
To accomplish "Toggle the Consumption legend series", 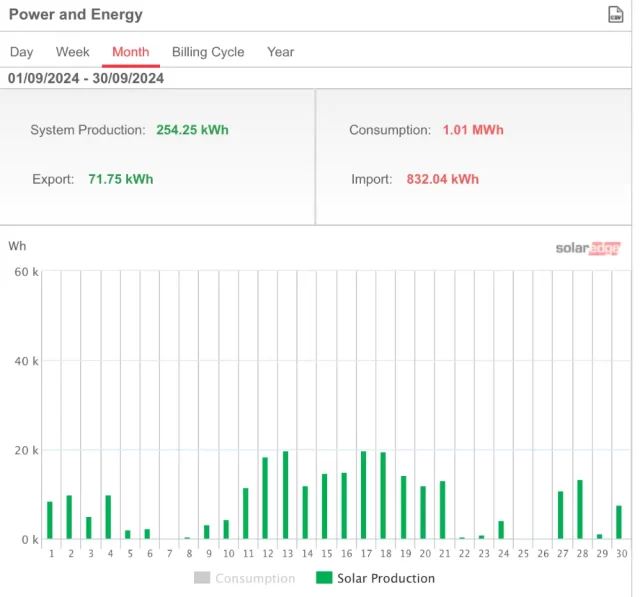I will pos(244,578).
